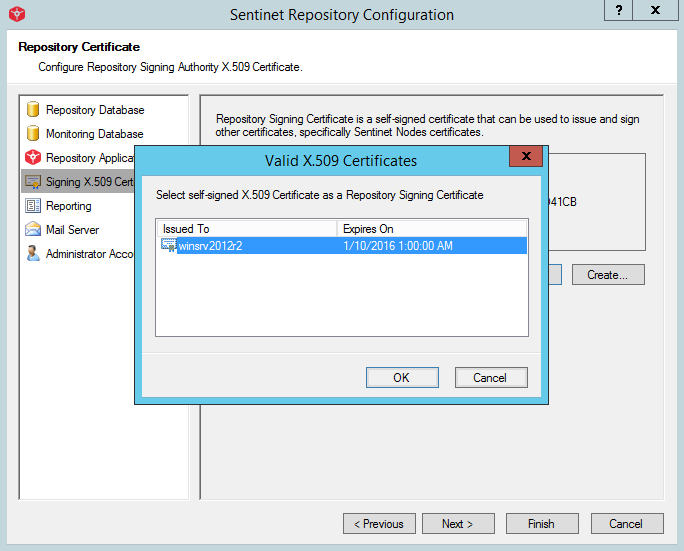This screenshot has height=551, width=684.
Task: Cancel the Sentinet Repository Configuration wizard
Action: coord(627,524)
